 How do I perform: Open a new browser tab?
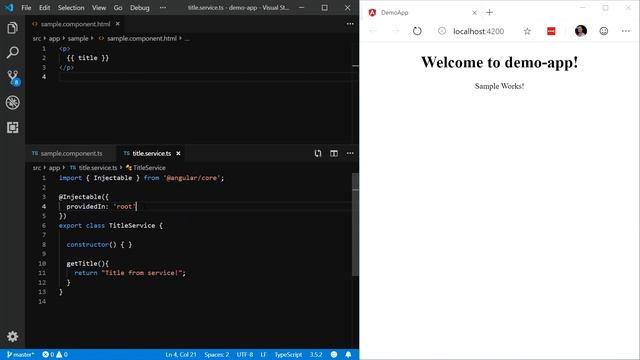pos(489,12)
